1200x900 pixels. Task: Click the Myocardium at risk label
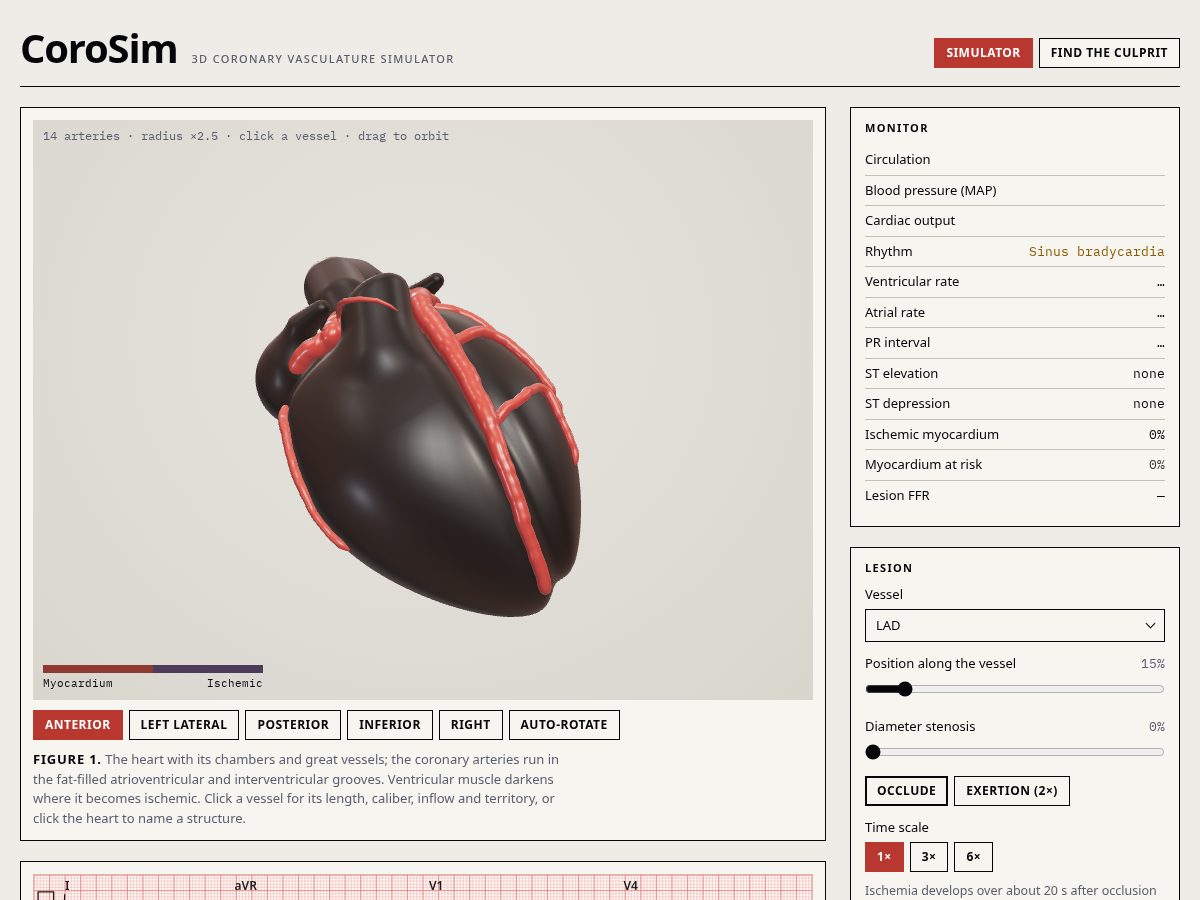pos(924,464)
